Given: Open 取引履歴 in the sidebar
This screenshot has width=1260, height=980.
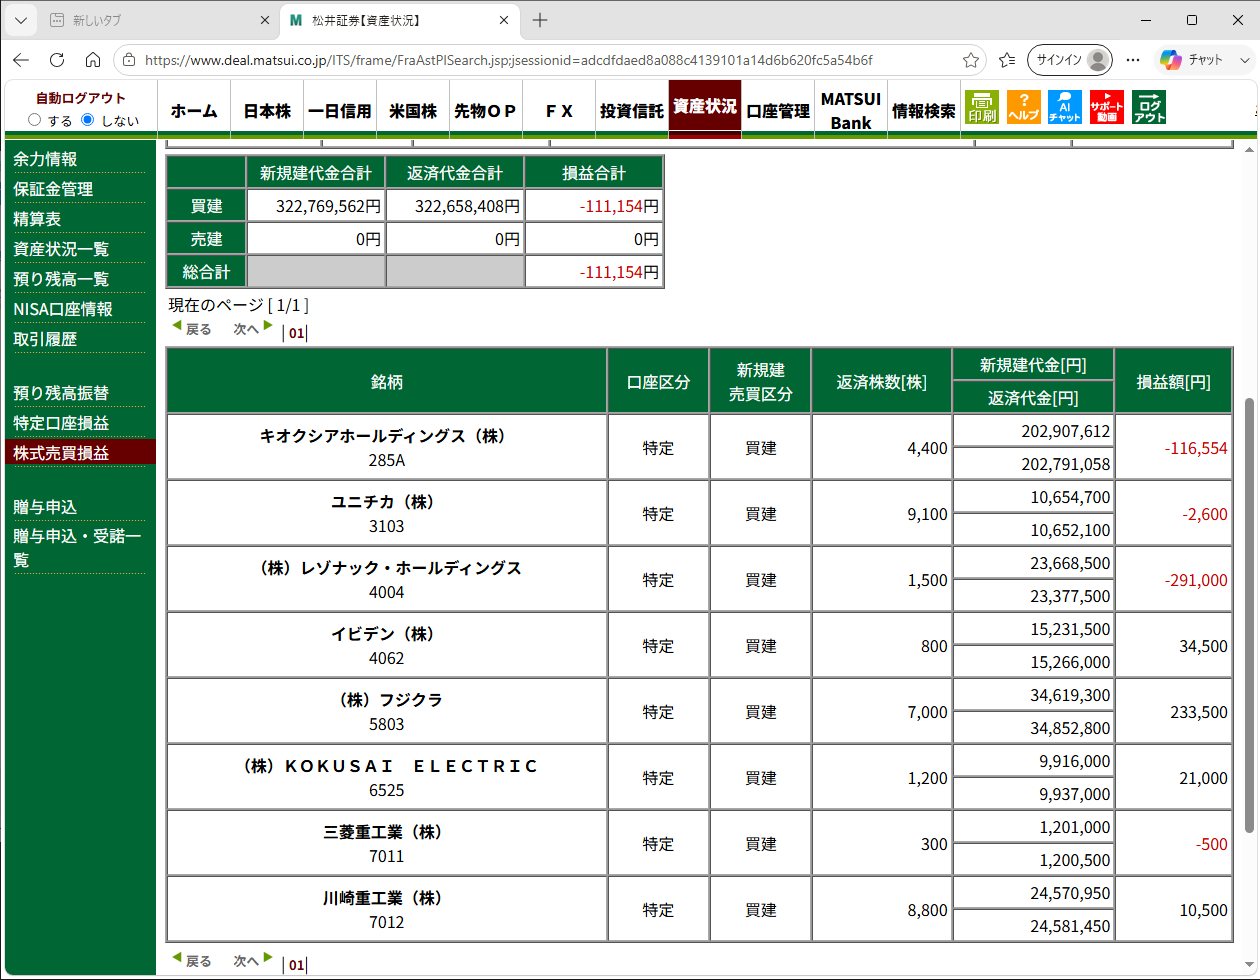Looking at the screenshot, I should [x=45, y=339].
